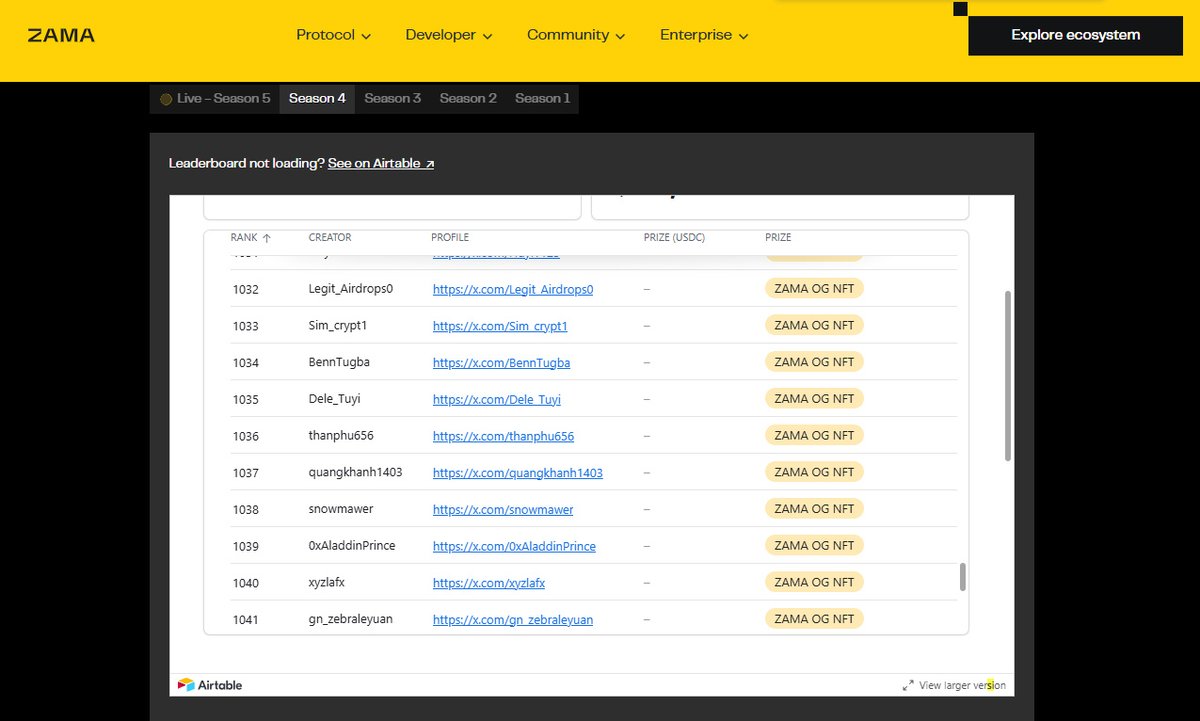Expand the Enterprise dropdown menu
The height and width of the screenshot is (721, 1200).
click(704, 35)
